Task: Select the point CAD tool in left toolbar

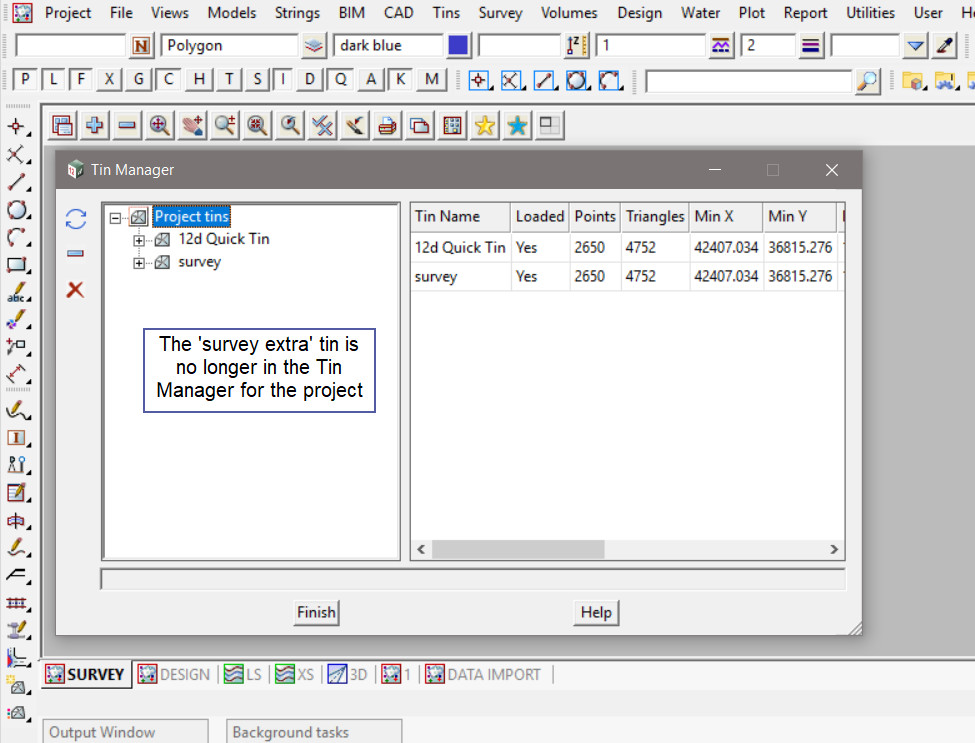Action: (x=16, y=127)
